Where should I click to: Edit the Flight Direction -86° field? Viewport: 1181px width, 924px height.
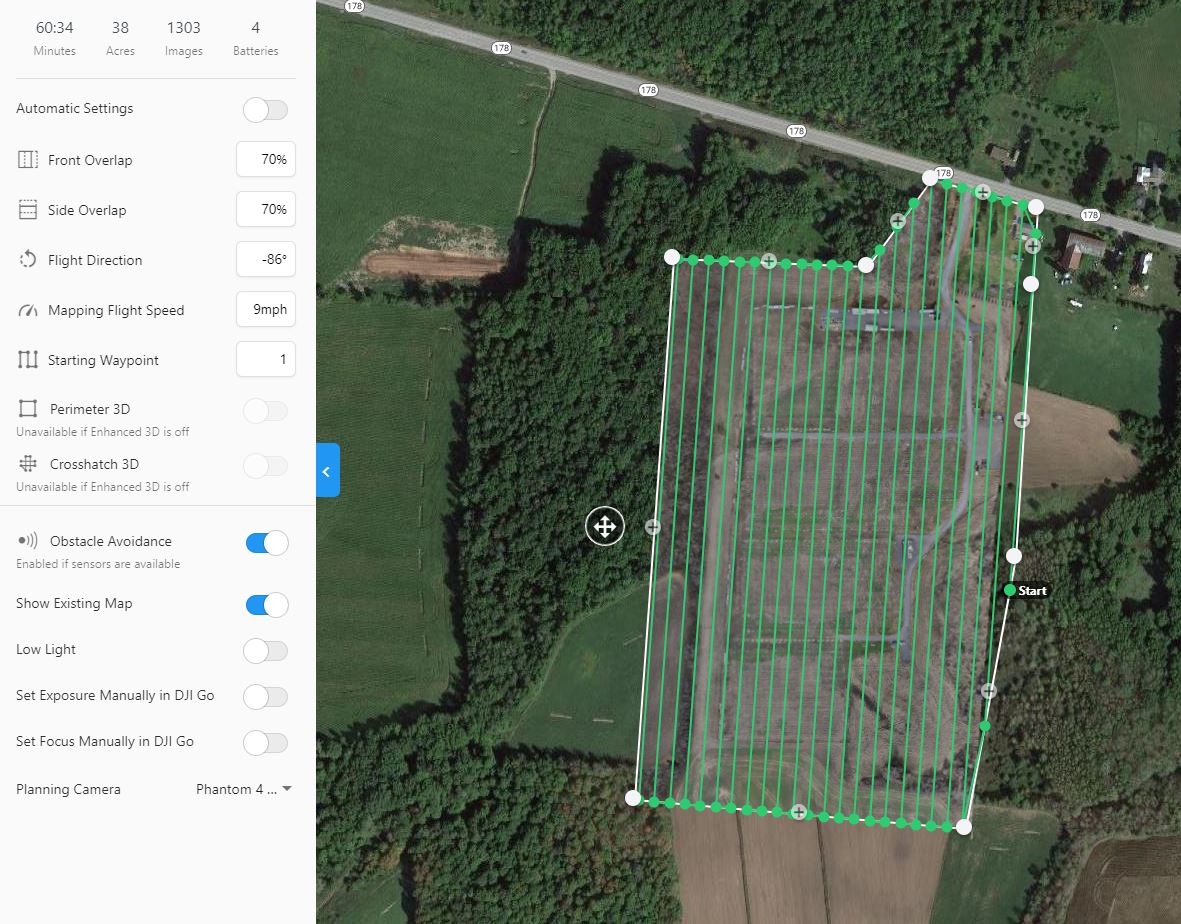(x=266, y=259)
